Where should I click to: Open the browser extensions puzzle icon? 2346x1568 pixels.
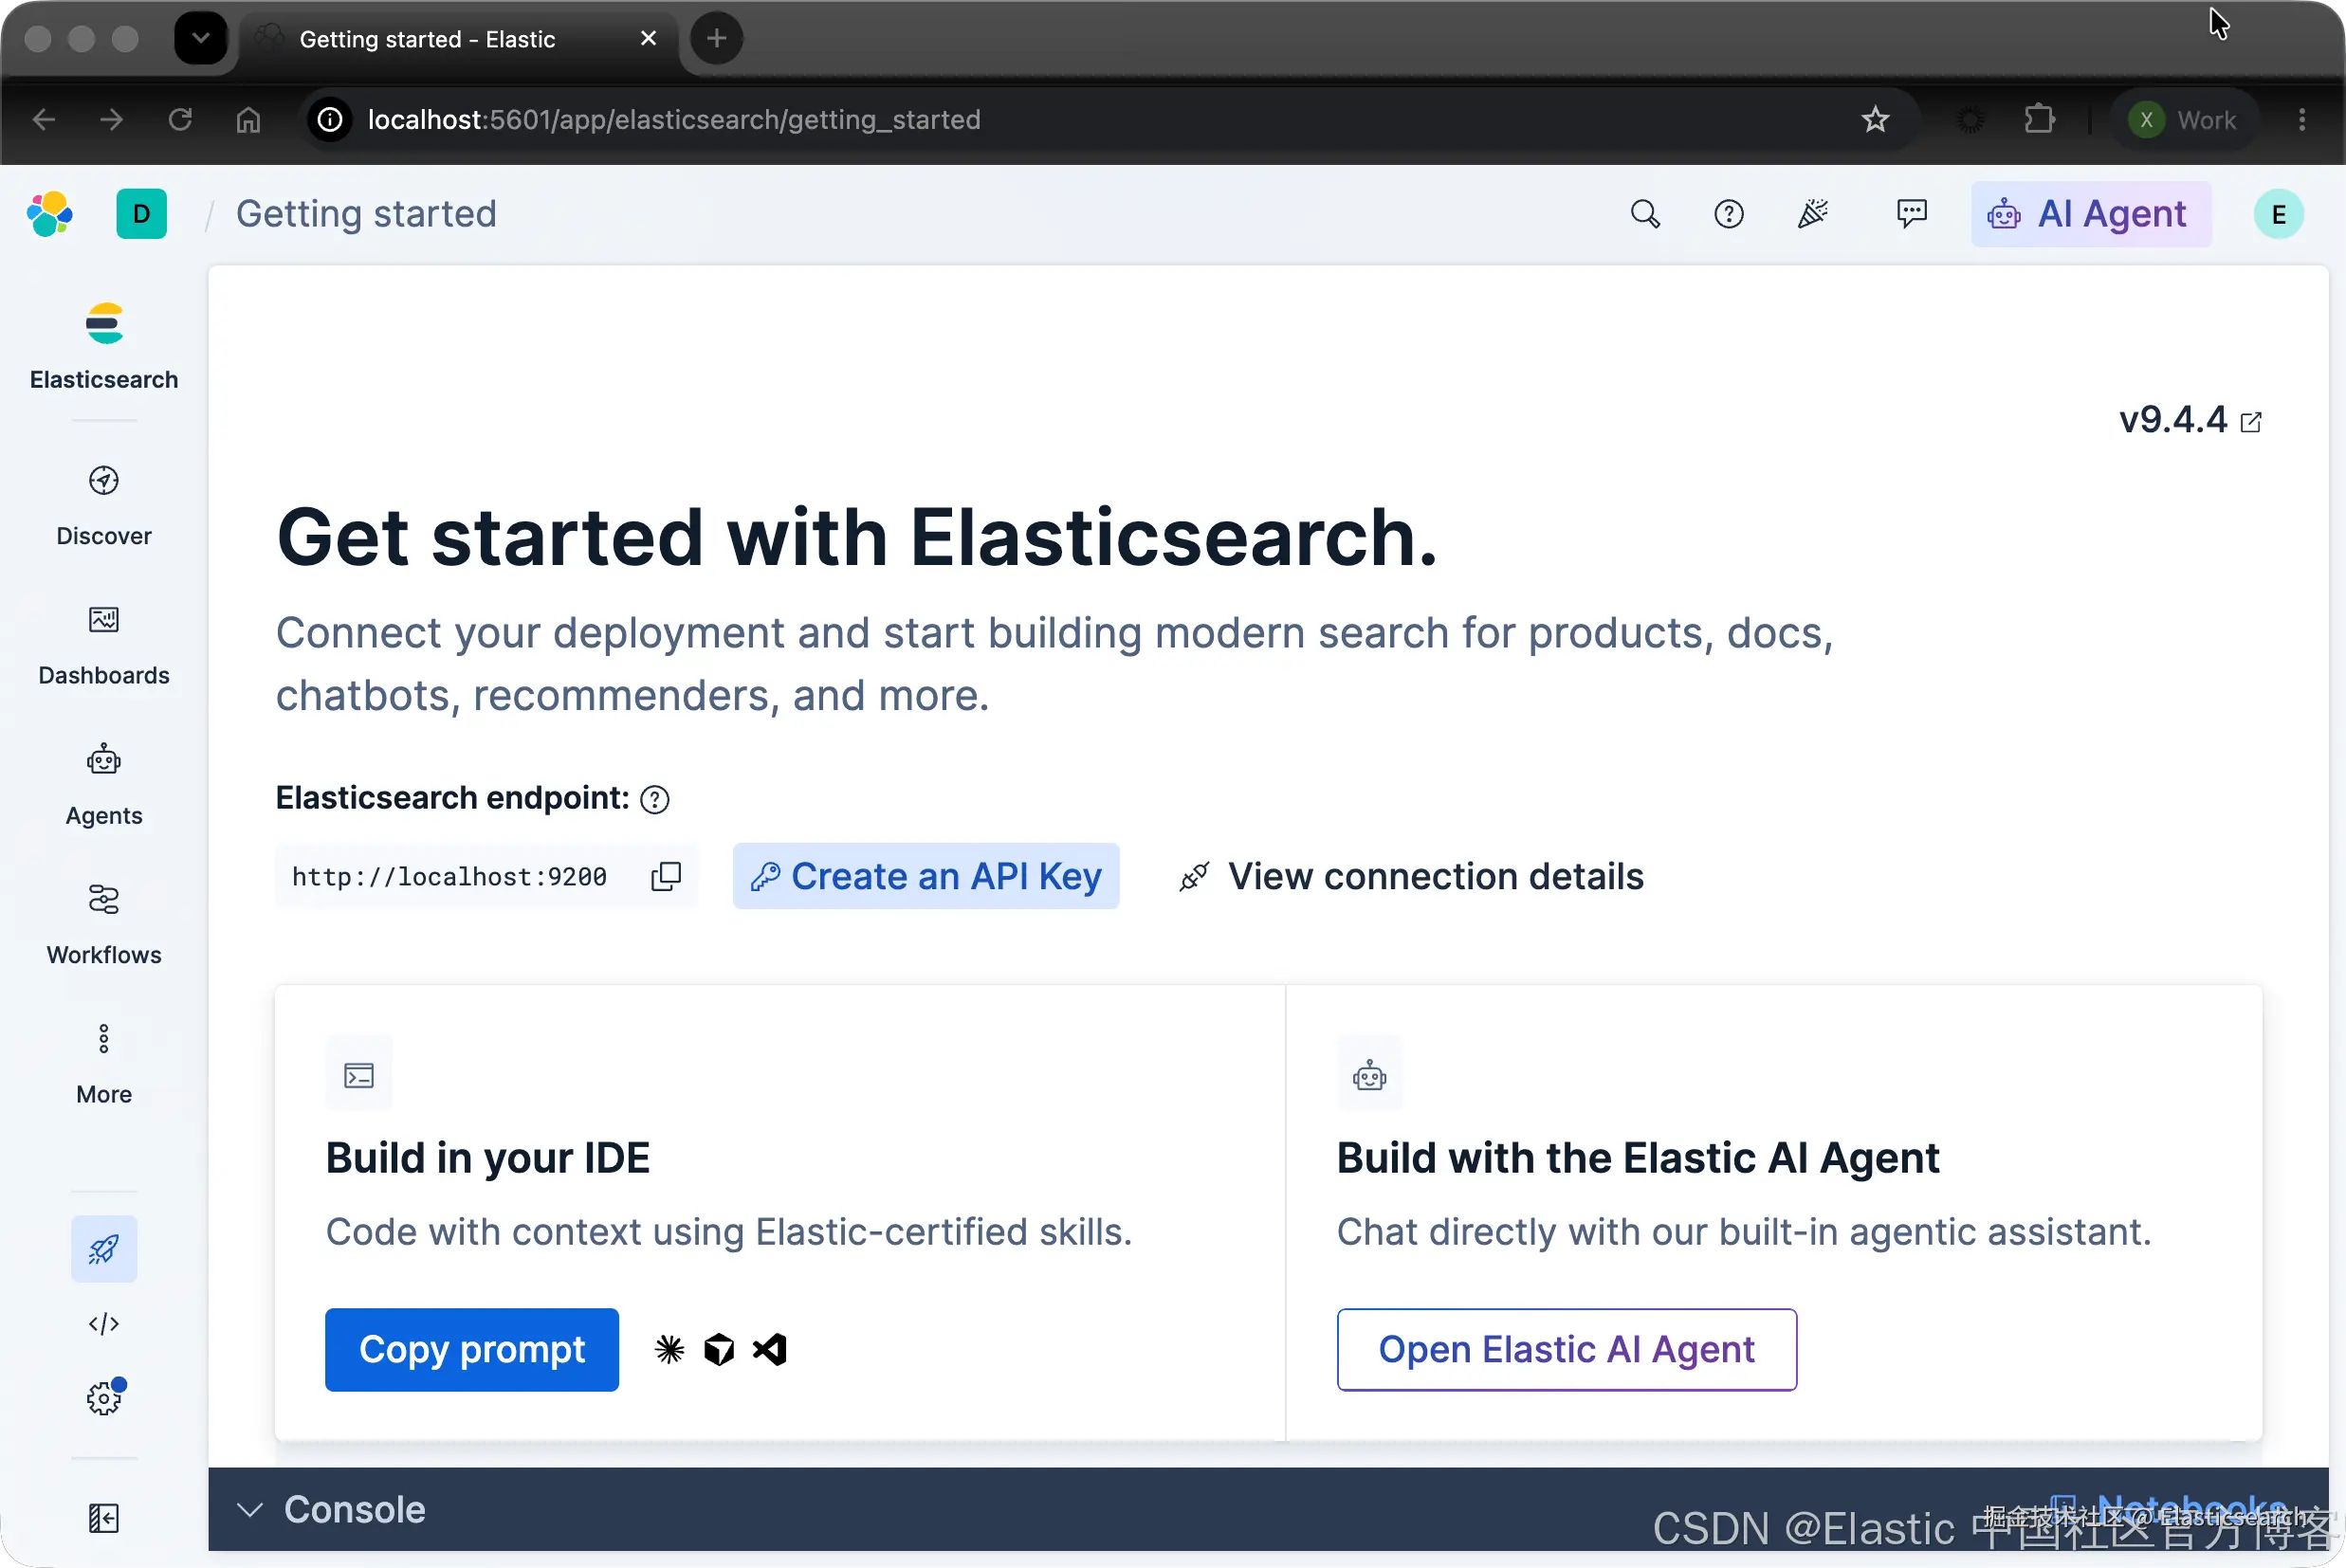pos(2039,120)
